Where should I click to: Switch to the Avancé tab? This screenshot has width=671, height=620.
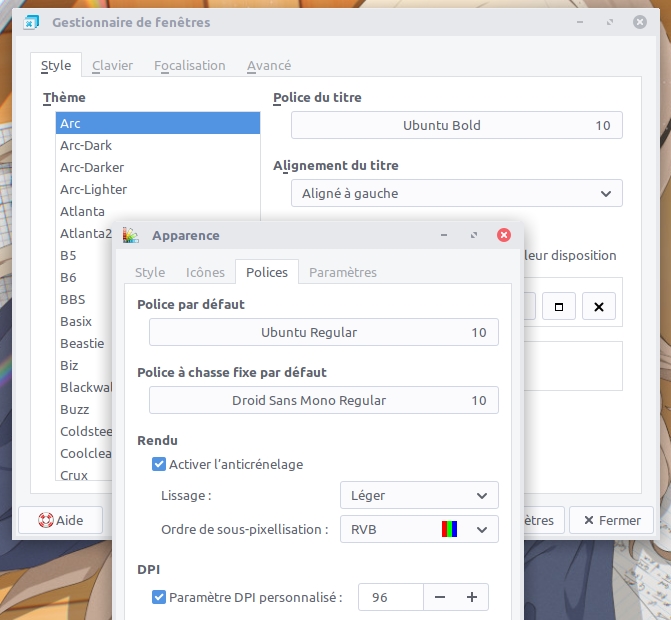pos(269,65)
